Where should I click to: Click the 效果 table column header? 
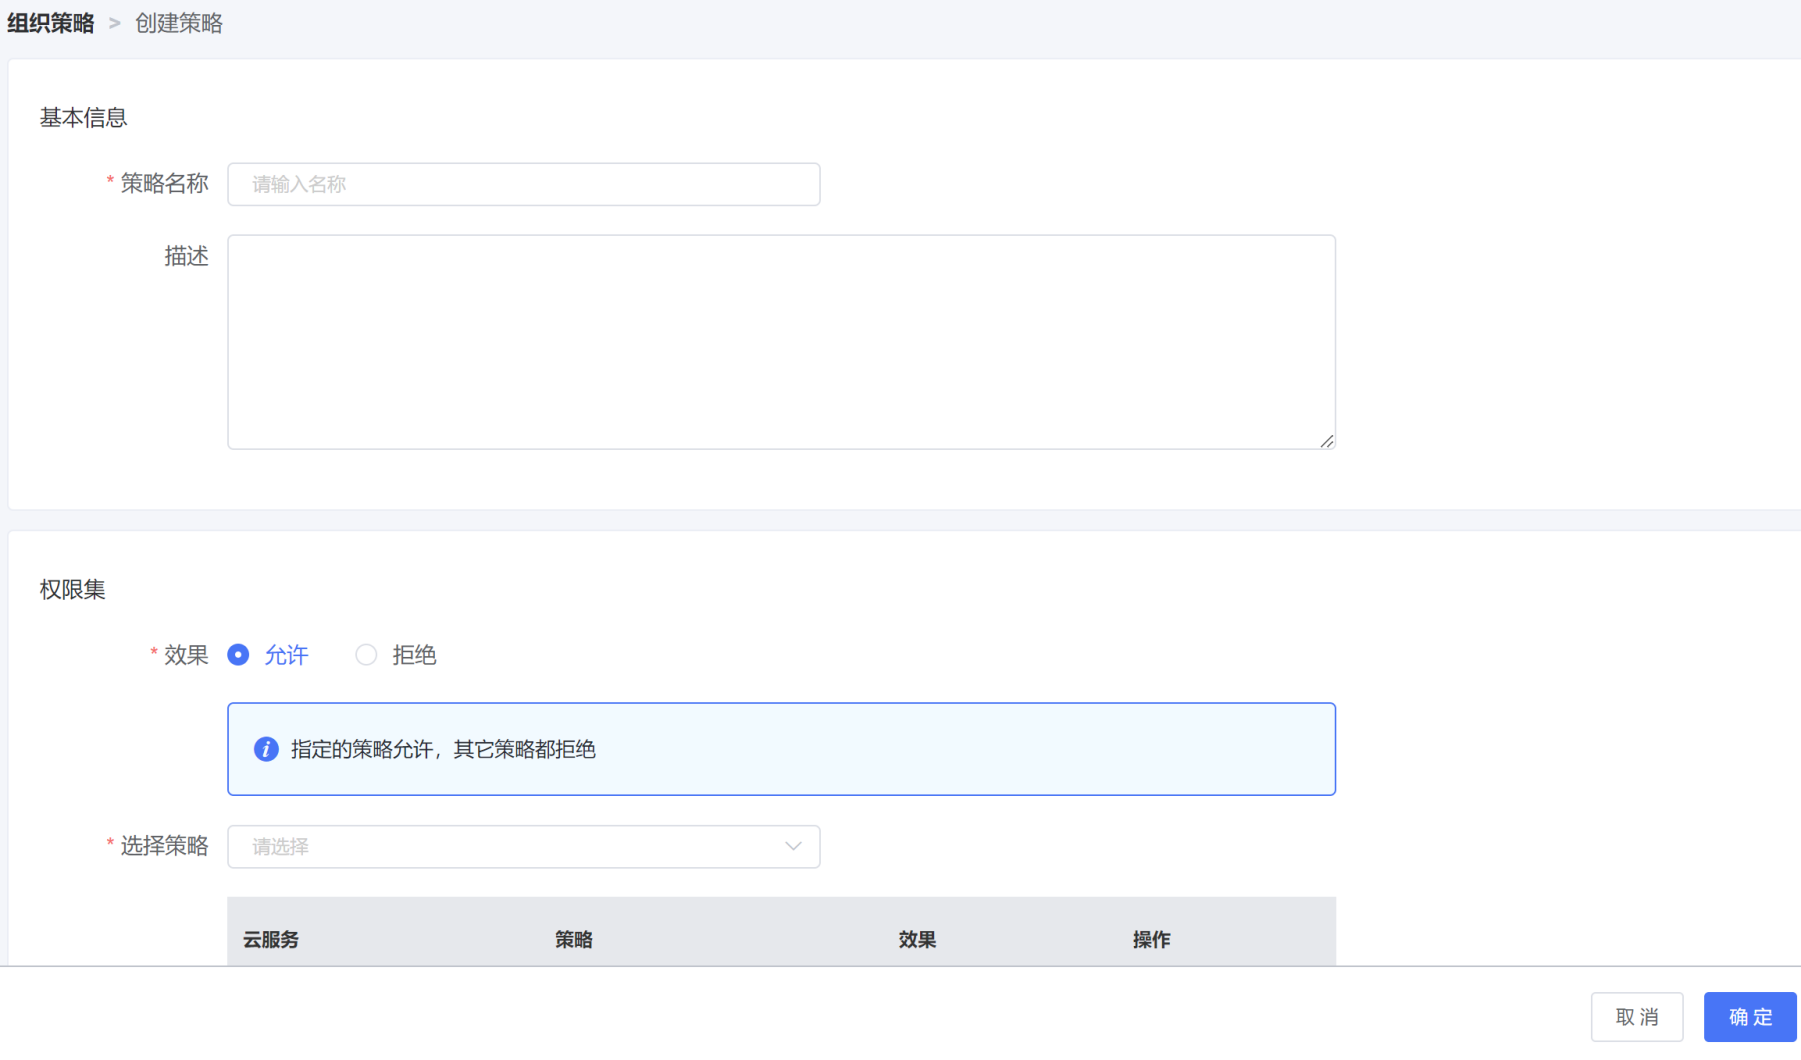point(917,939)
